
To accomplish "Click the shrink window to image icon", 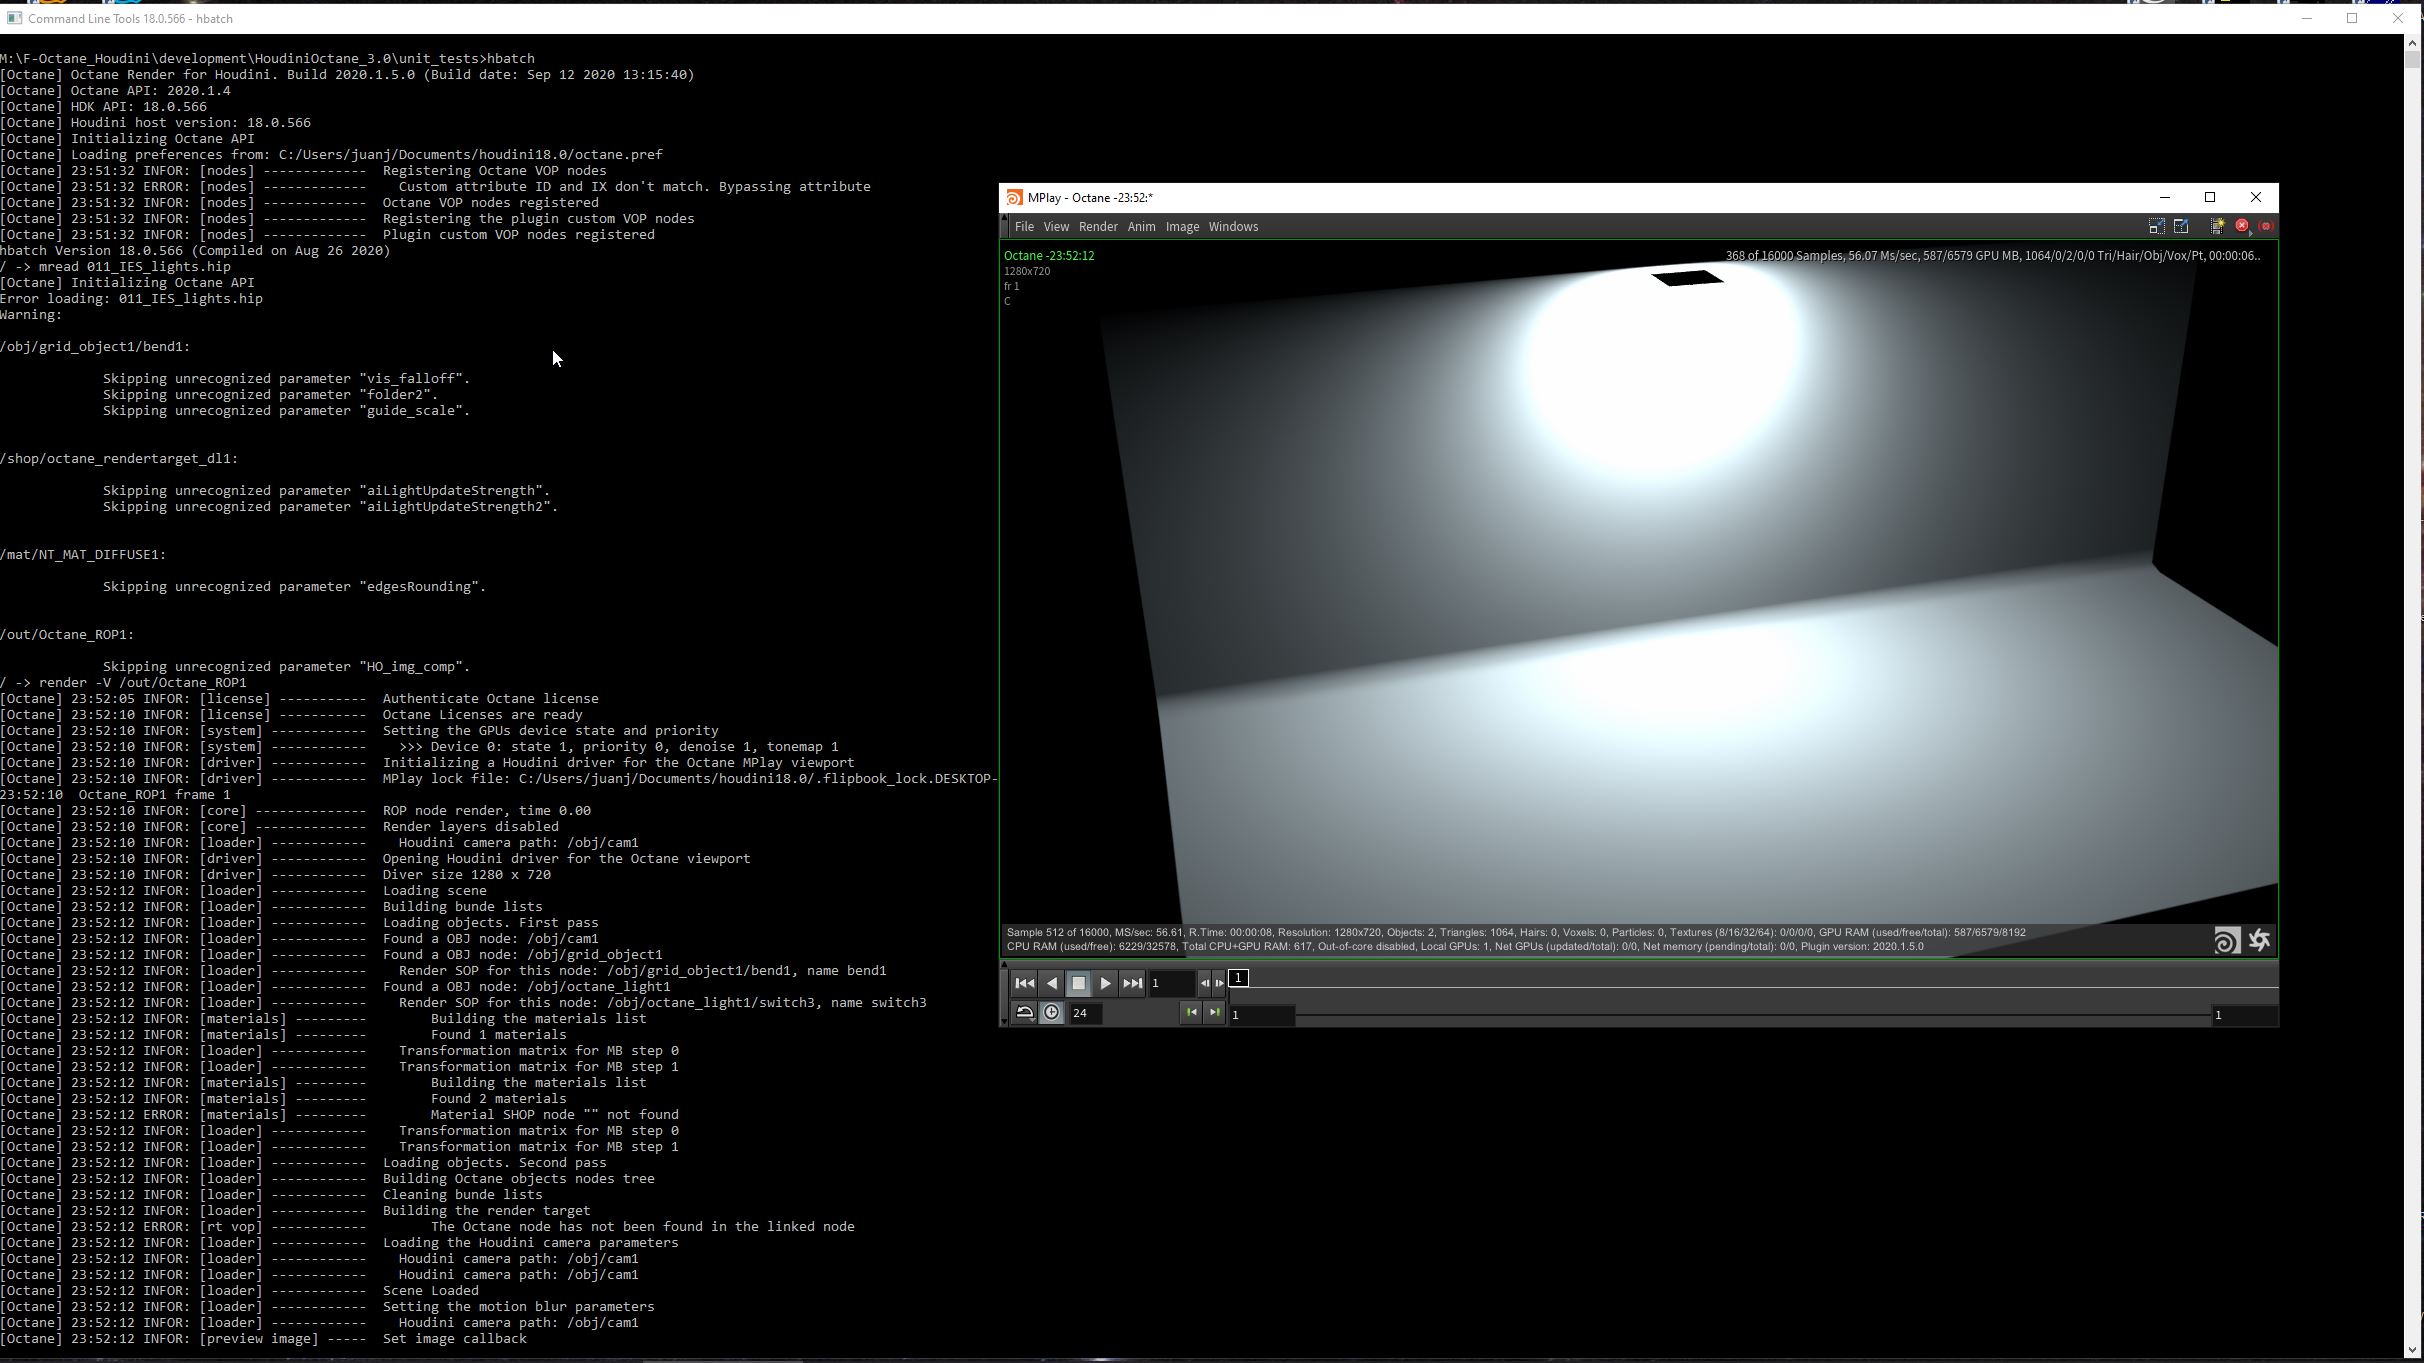I will coord(2156,227).
